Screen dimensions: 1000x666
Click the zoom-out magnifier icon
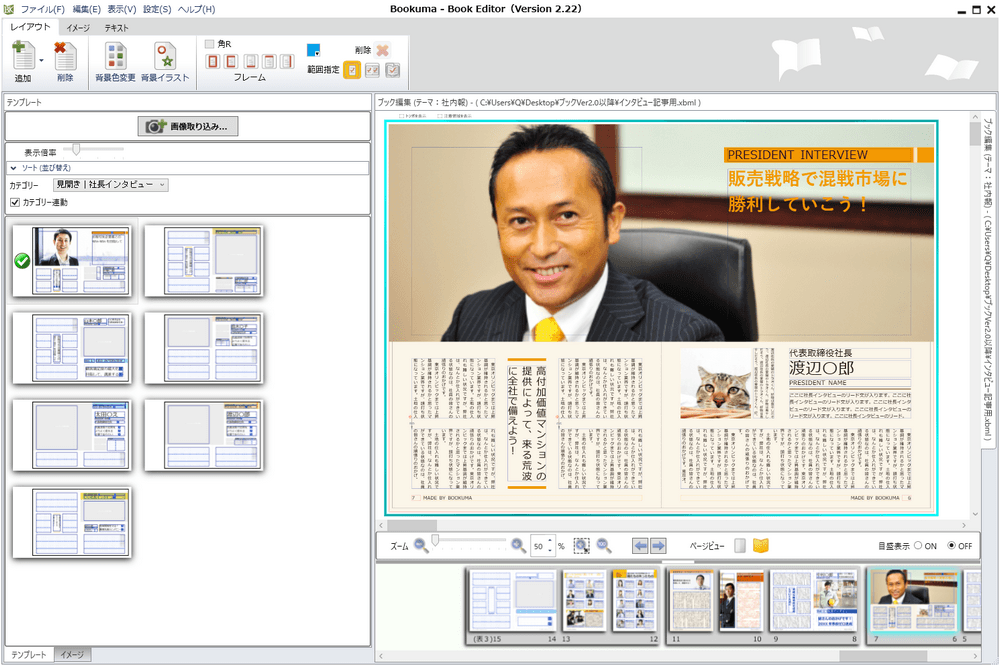click(x=421, y=545)
